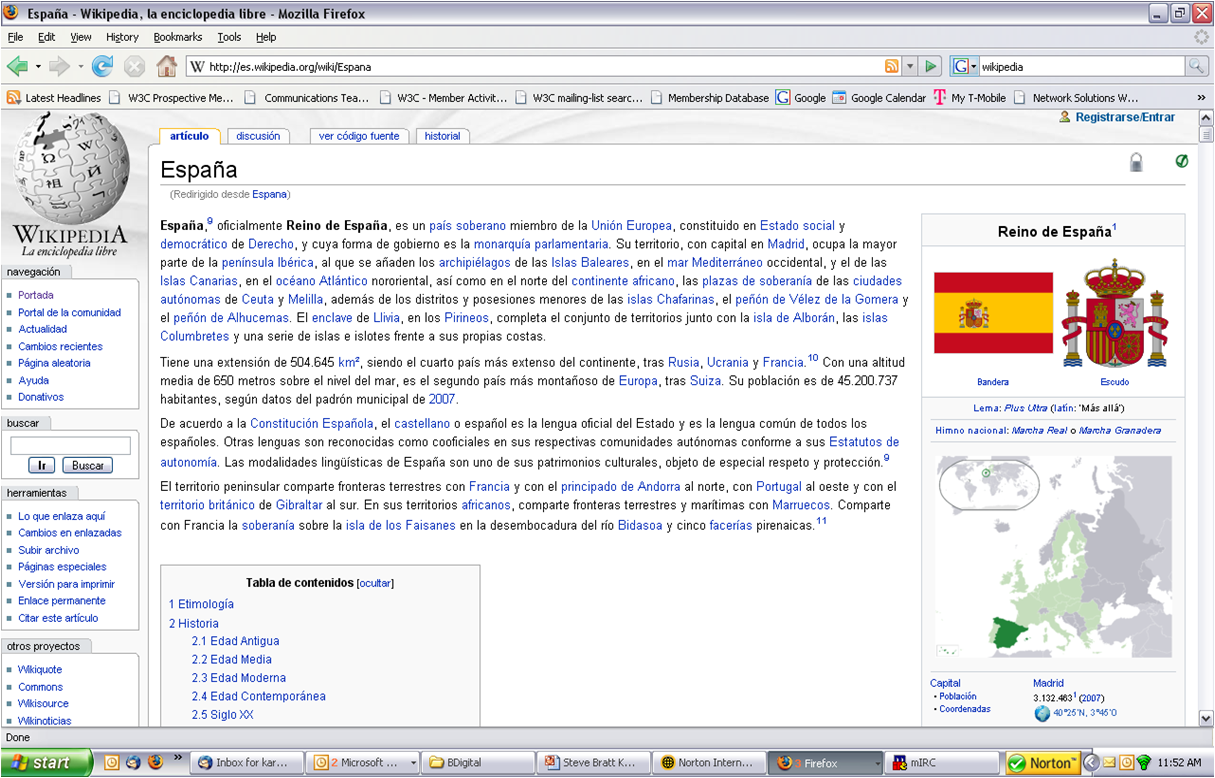Image resolution: width=1215 pixels, height=778 pixels.
Task: Click the Buscar button in sidebar
Action: 87,466
